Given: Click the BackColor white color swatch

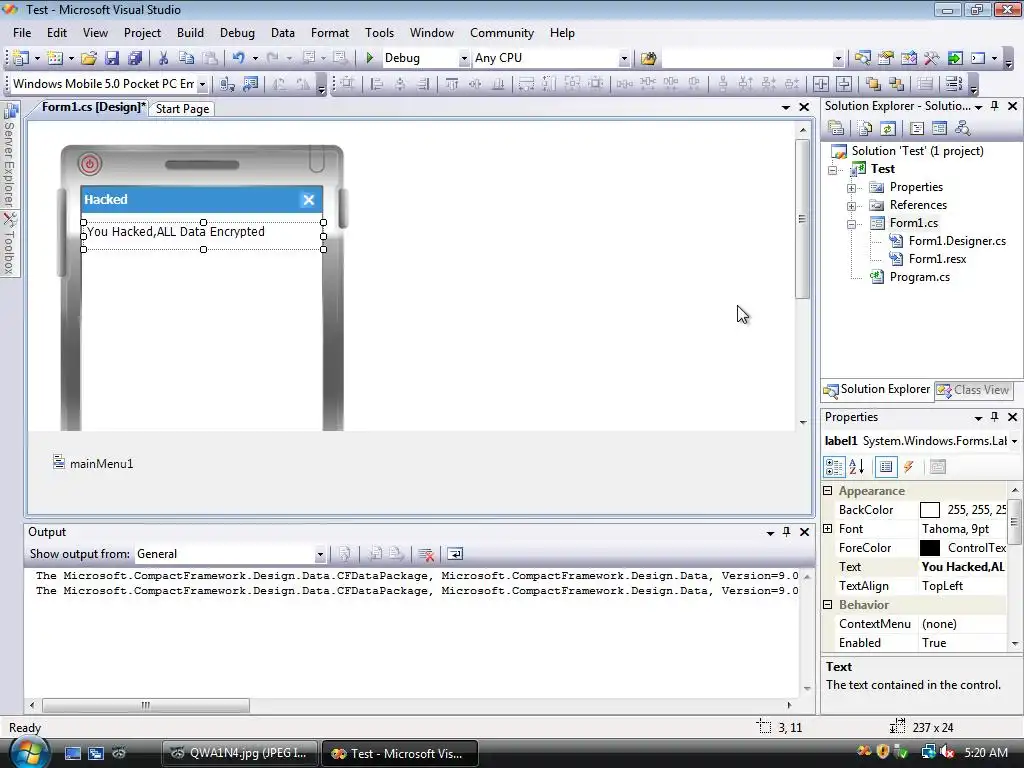Looking at the screenshot, I should tap(929, 510).
